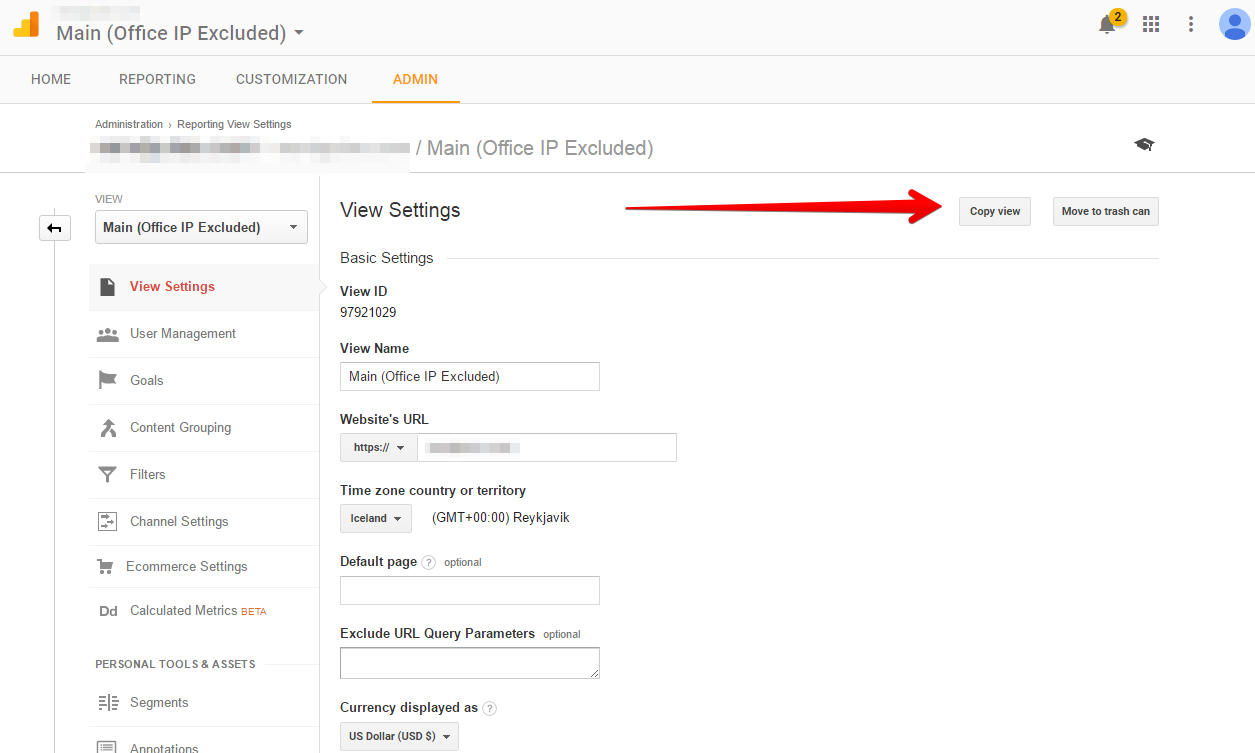Click the user account avatar
Image resolution: width=1255 pixels, height=753 pixels.
(x=1234, y=24)
